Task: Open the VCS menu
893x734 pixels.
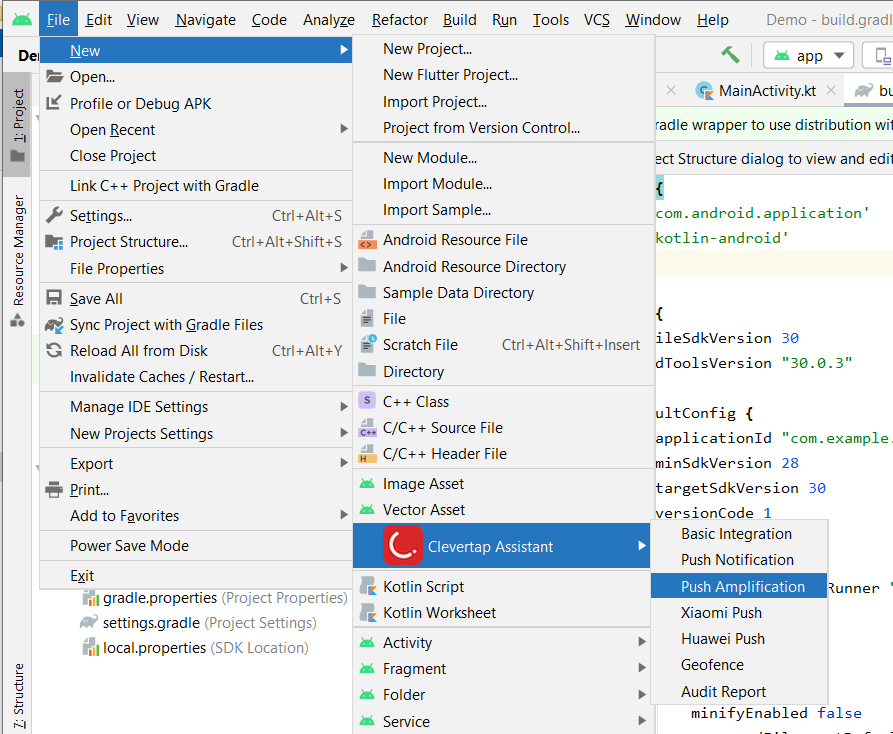Action: point(596,20)
